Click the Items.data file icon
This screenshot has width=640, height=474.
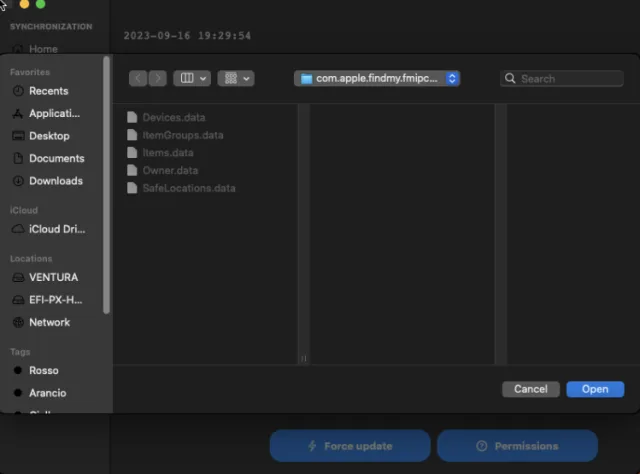tap(132, 153)
